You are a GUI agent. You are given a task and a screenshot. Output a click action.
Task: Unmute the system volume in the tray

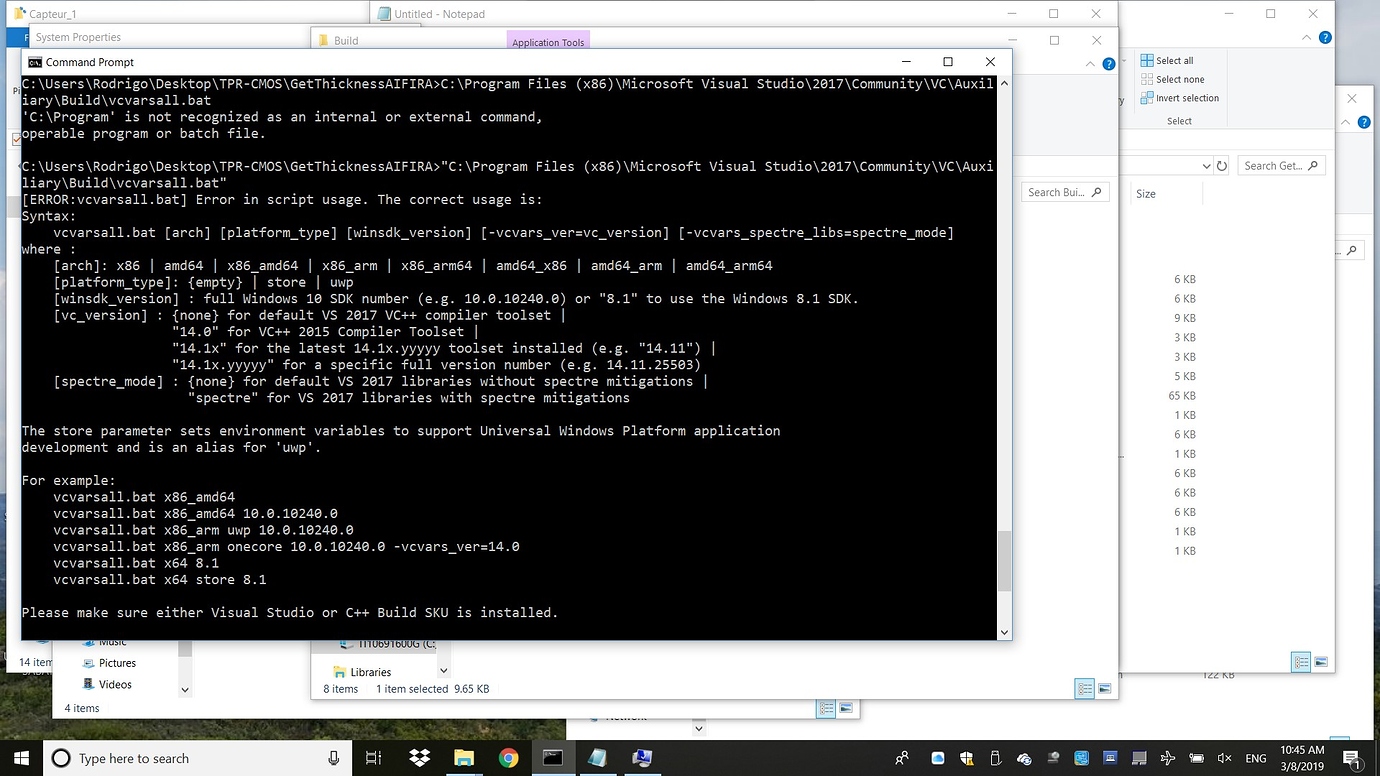[x=1224, y=758]
